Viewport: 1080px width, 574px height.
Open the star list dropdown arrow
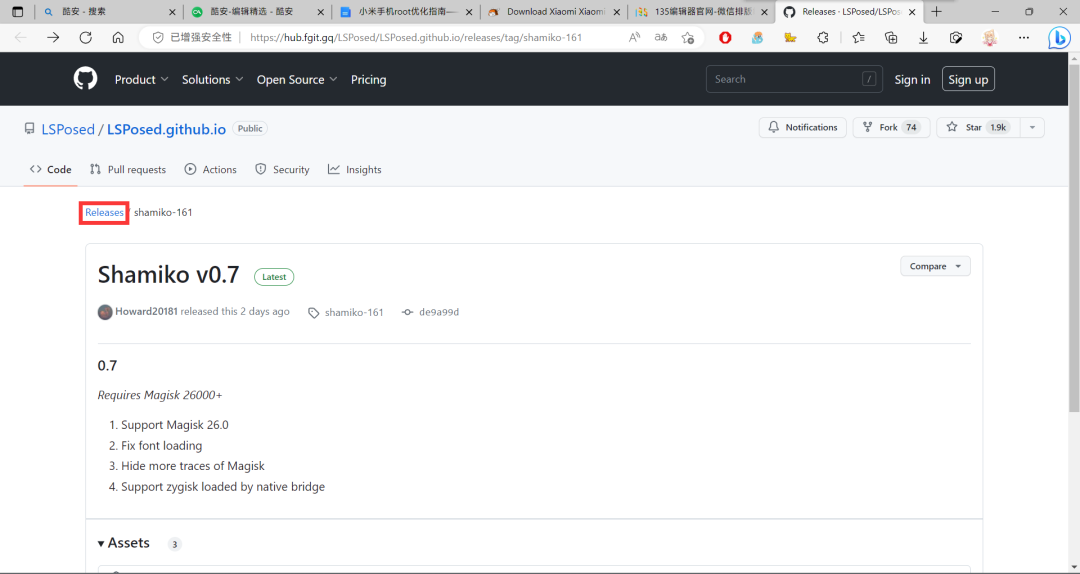[x=1031, y=127]
